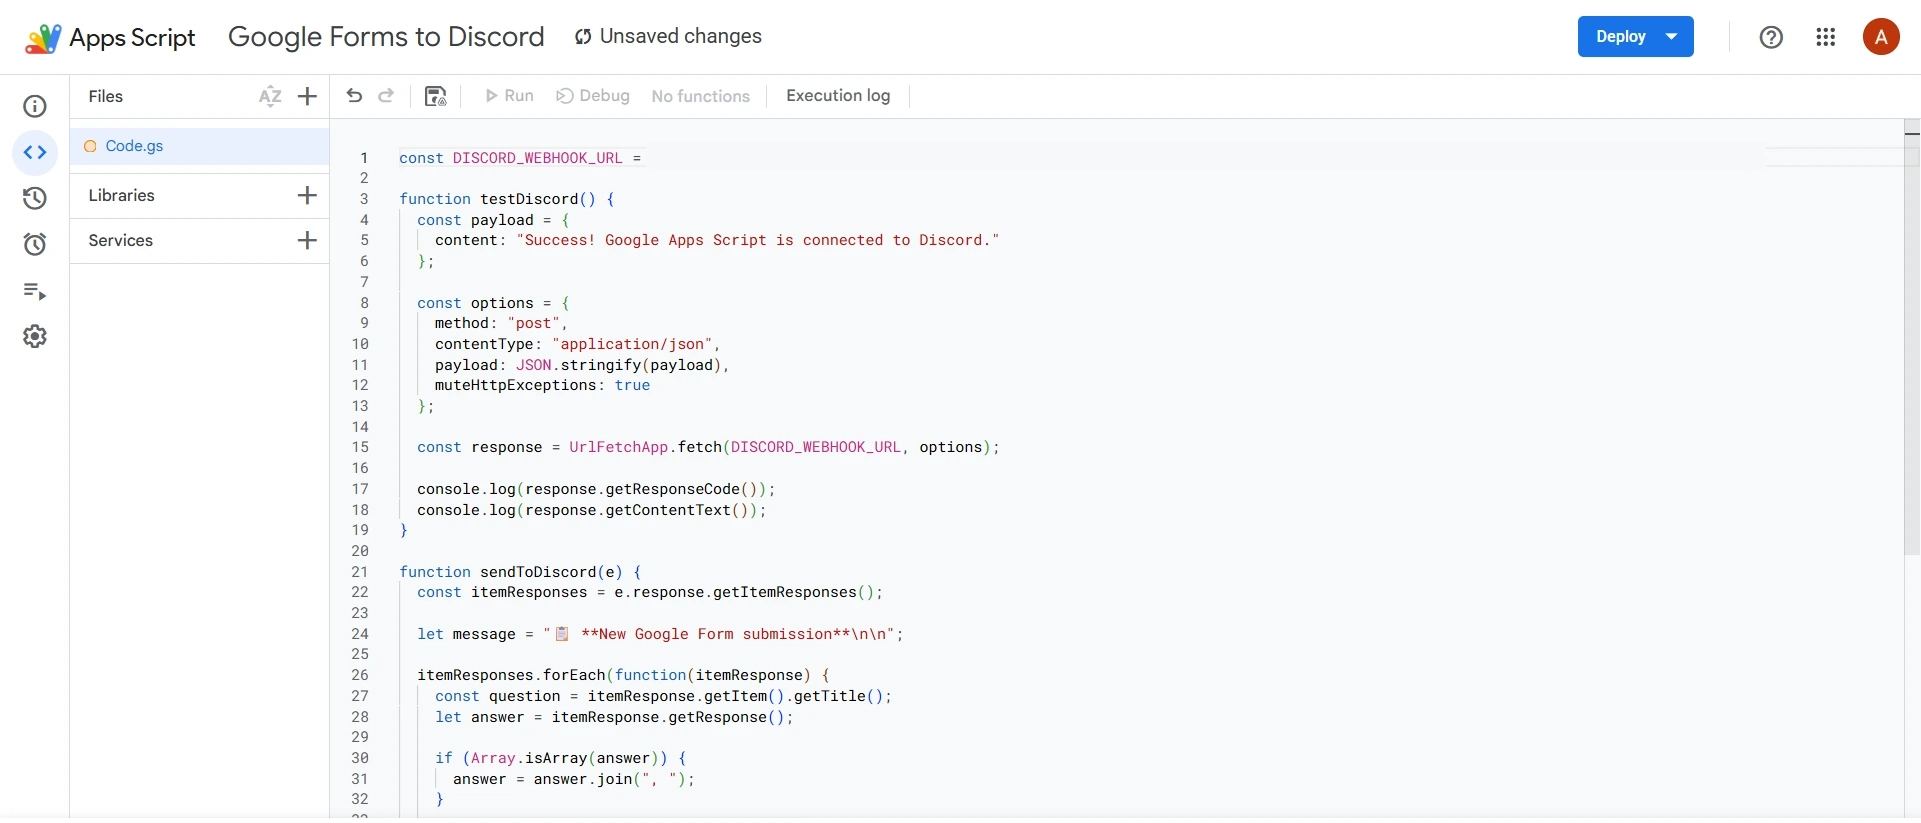Save project to Drive icon
Viewport: 1921px width, 823px height.
[435, 96]
